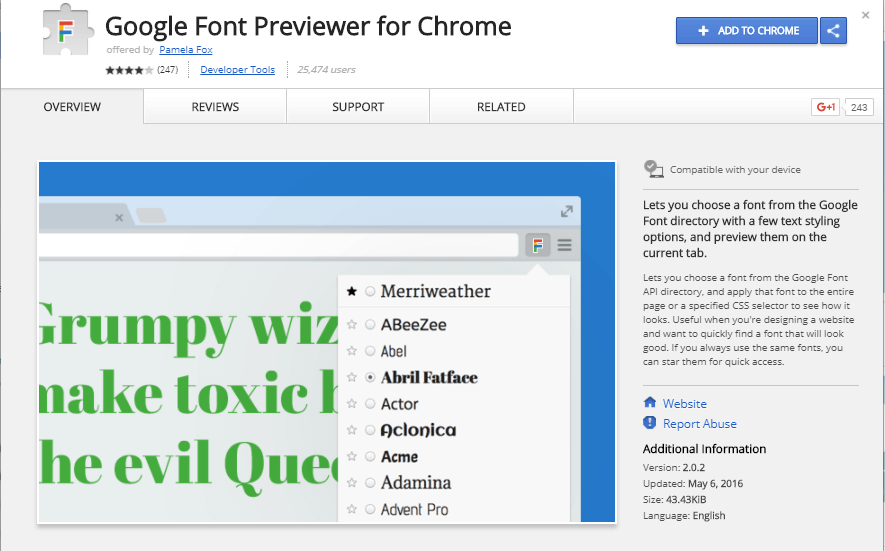Select the Aclonica radio button

pyautogui.click(x=370, y=430)
